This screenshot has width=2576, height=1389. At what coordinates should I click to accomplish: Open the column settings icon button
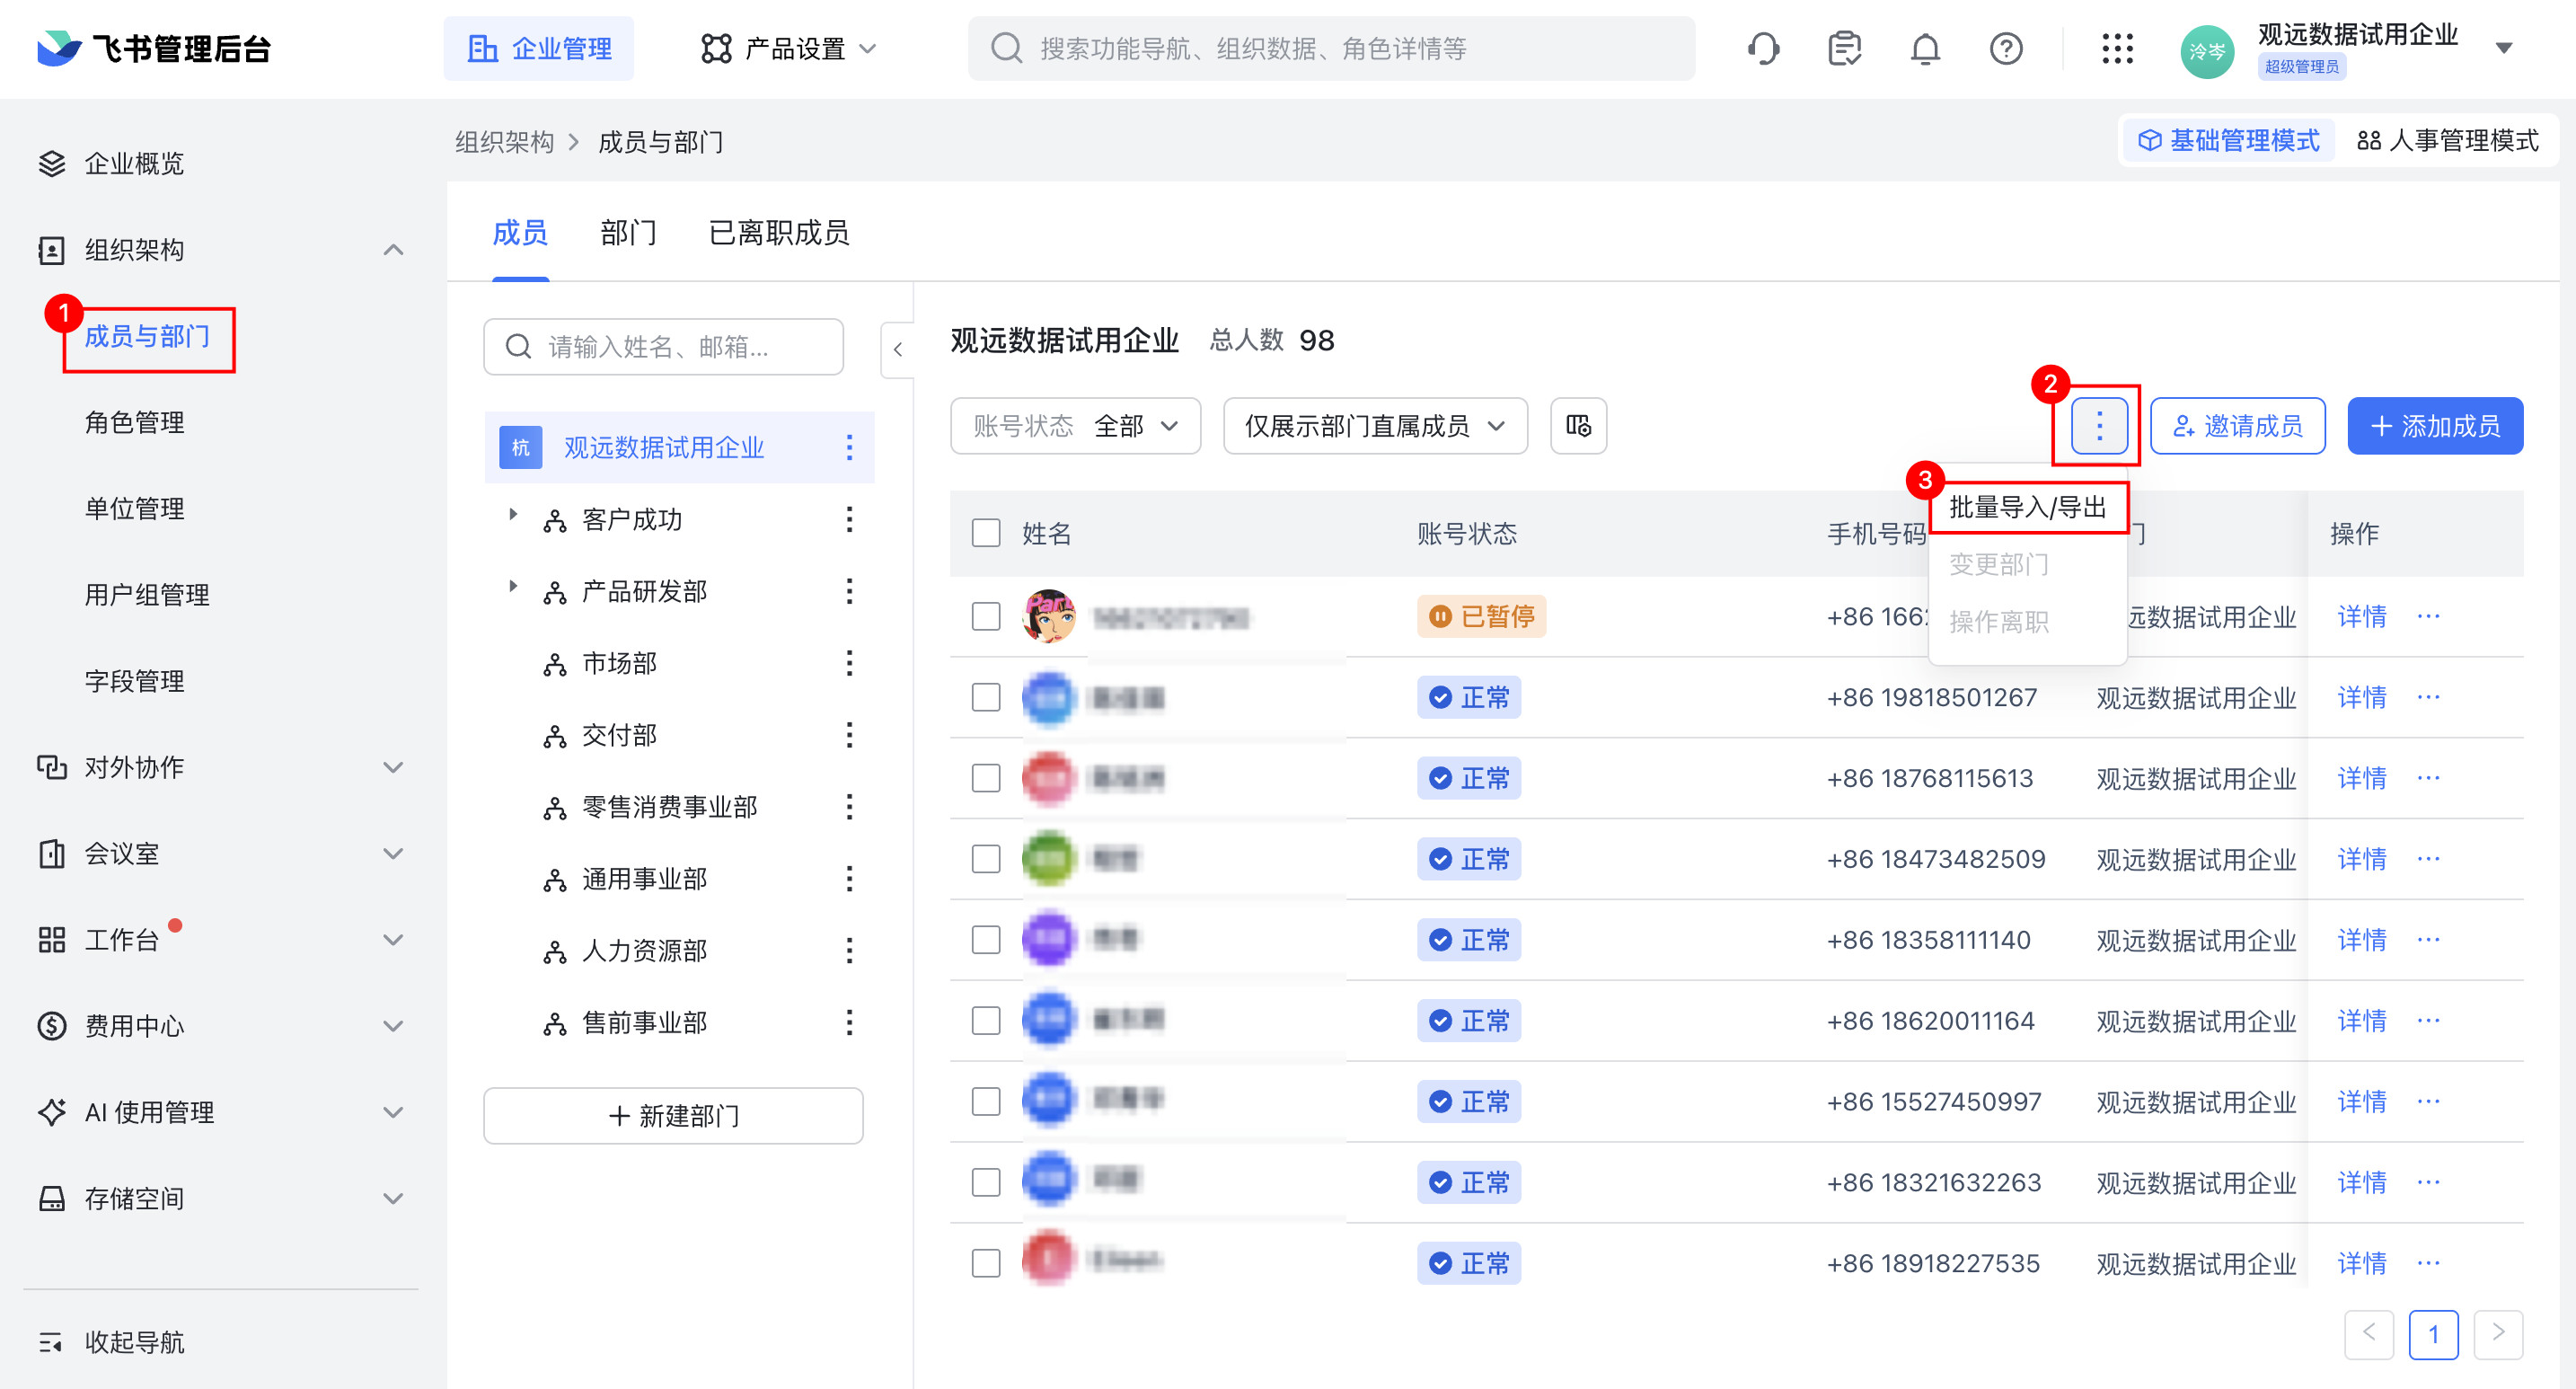(1578, 426)
